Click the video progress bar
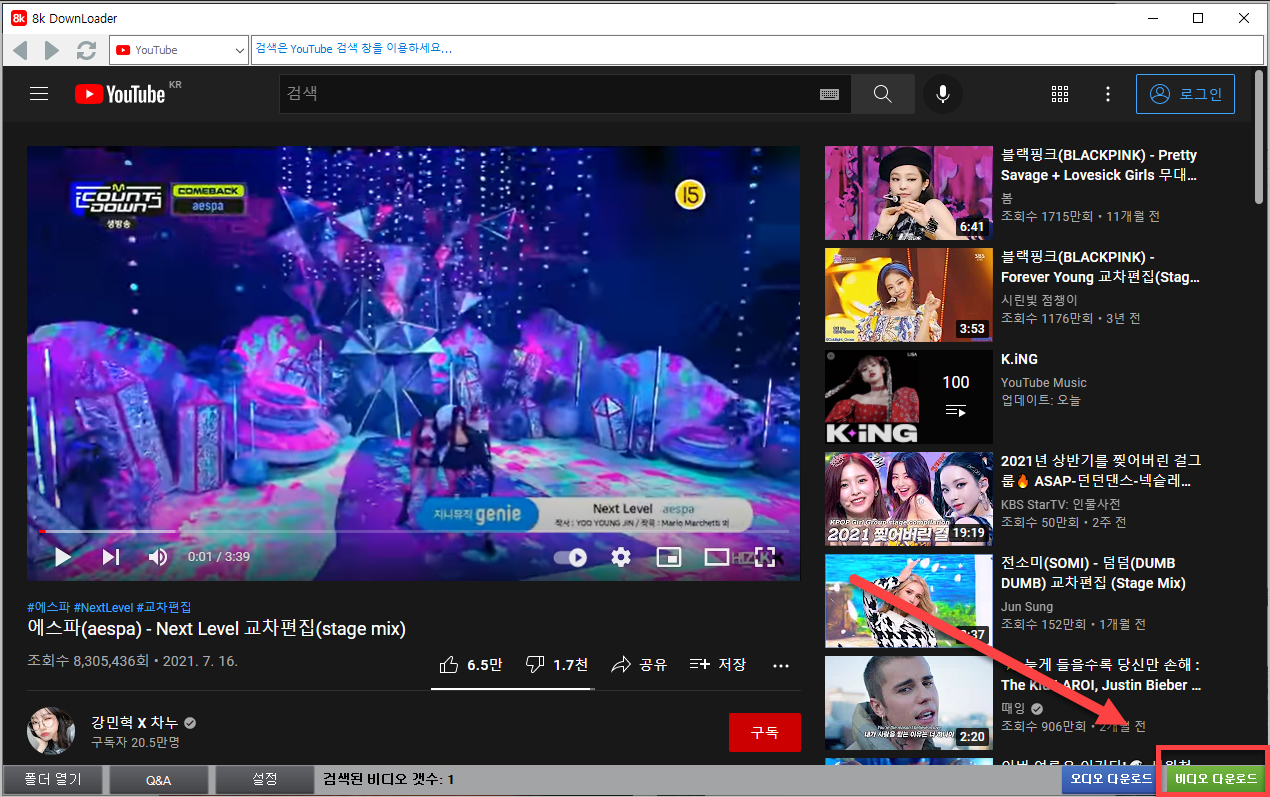 pos(413,531)
